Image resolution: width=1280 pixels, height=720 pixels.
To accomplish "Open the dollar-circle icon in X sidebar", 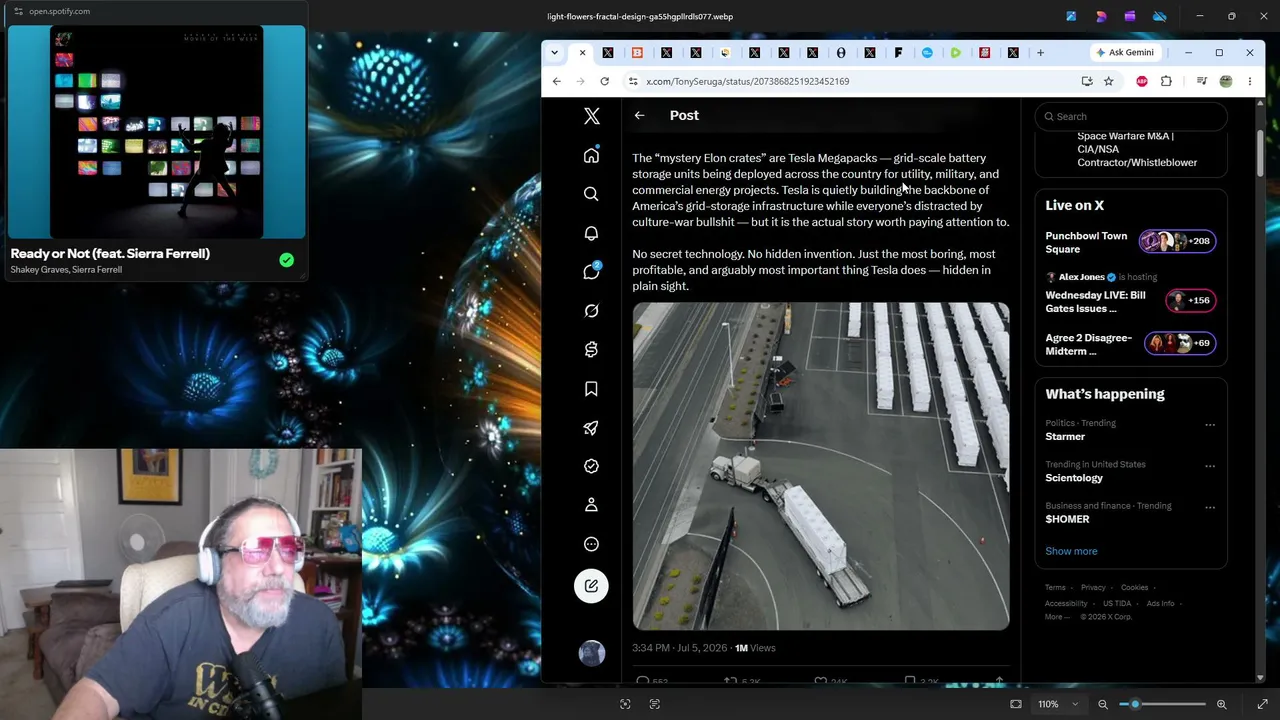I will [x=591, y=349].
